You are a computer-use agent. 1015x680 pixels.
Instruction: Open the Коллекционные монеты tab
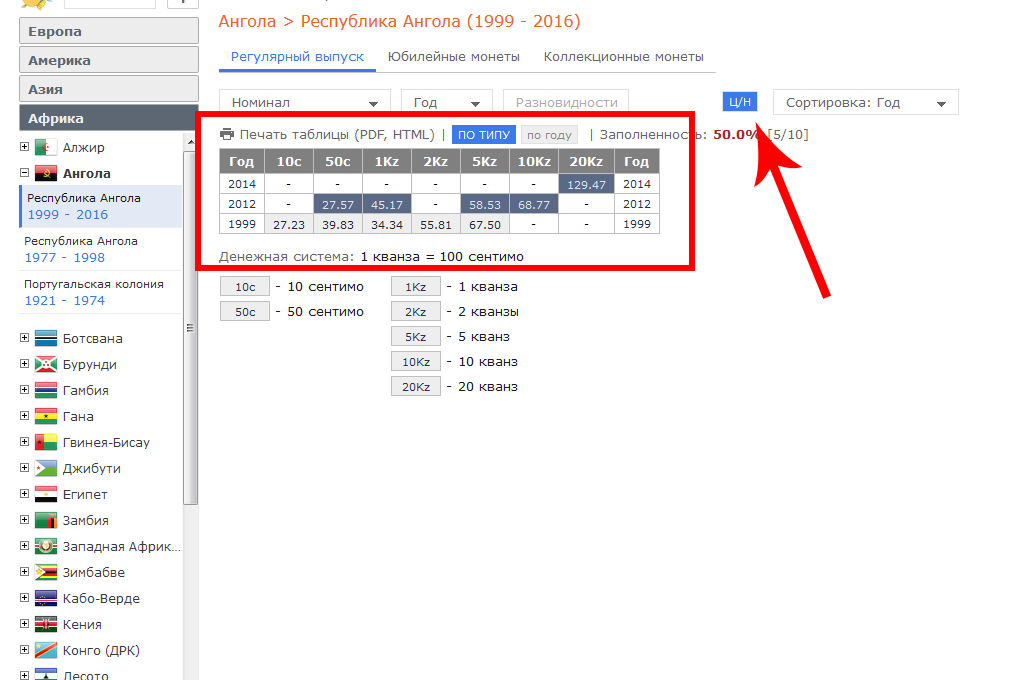(624, 57)
